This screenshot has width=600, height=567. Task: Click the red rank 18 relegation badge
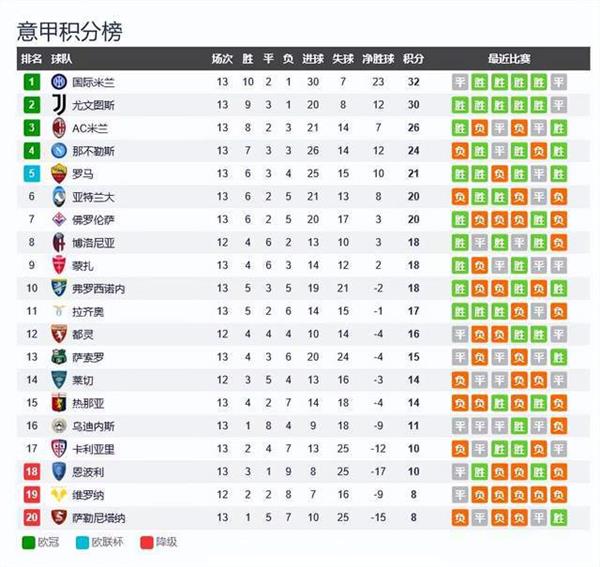click(x=31, y=471)
